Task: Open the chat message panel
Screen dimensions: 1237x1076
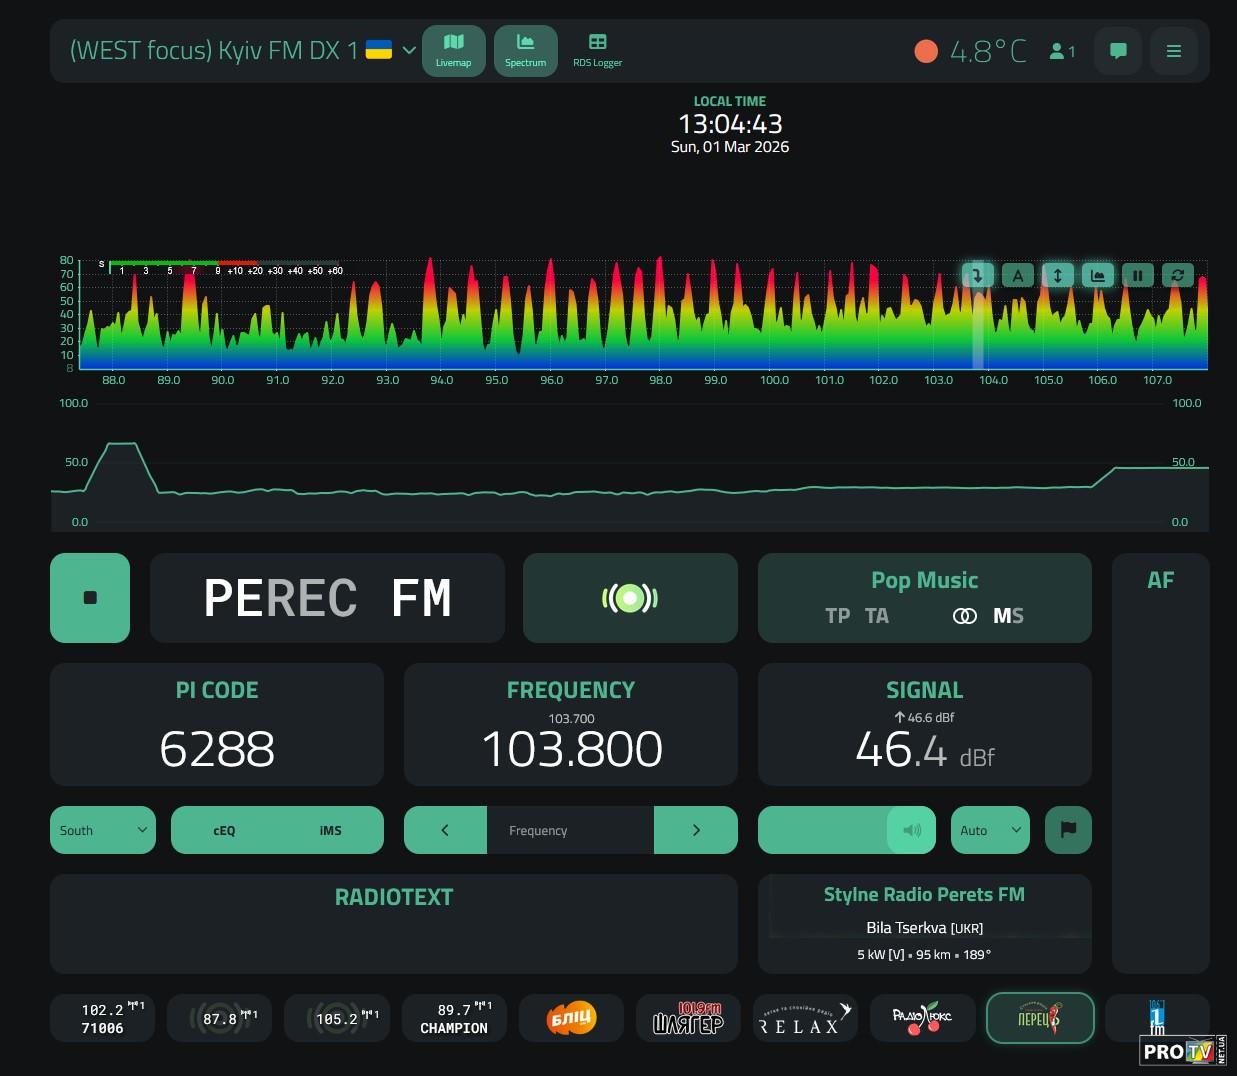Action: (x=1118, y=51)
